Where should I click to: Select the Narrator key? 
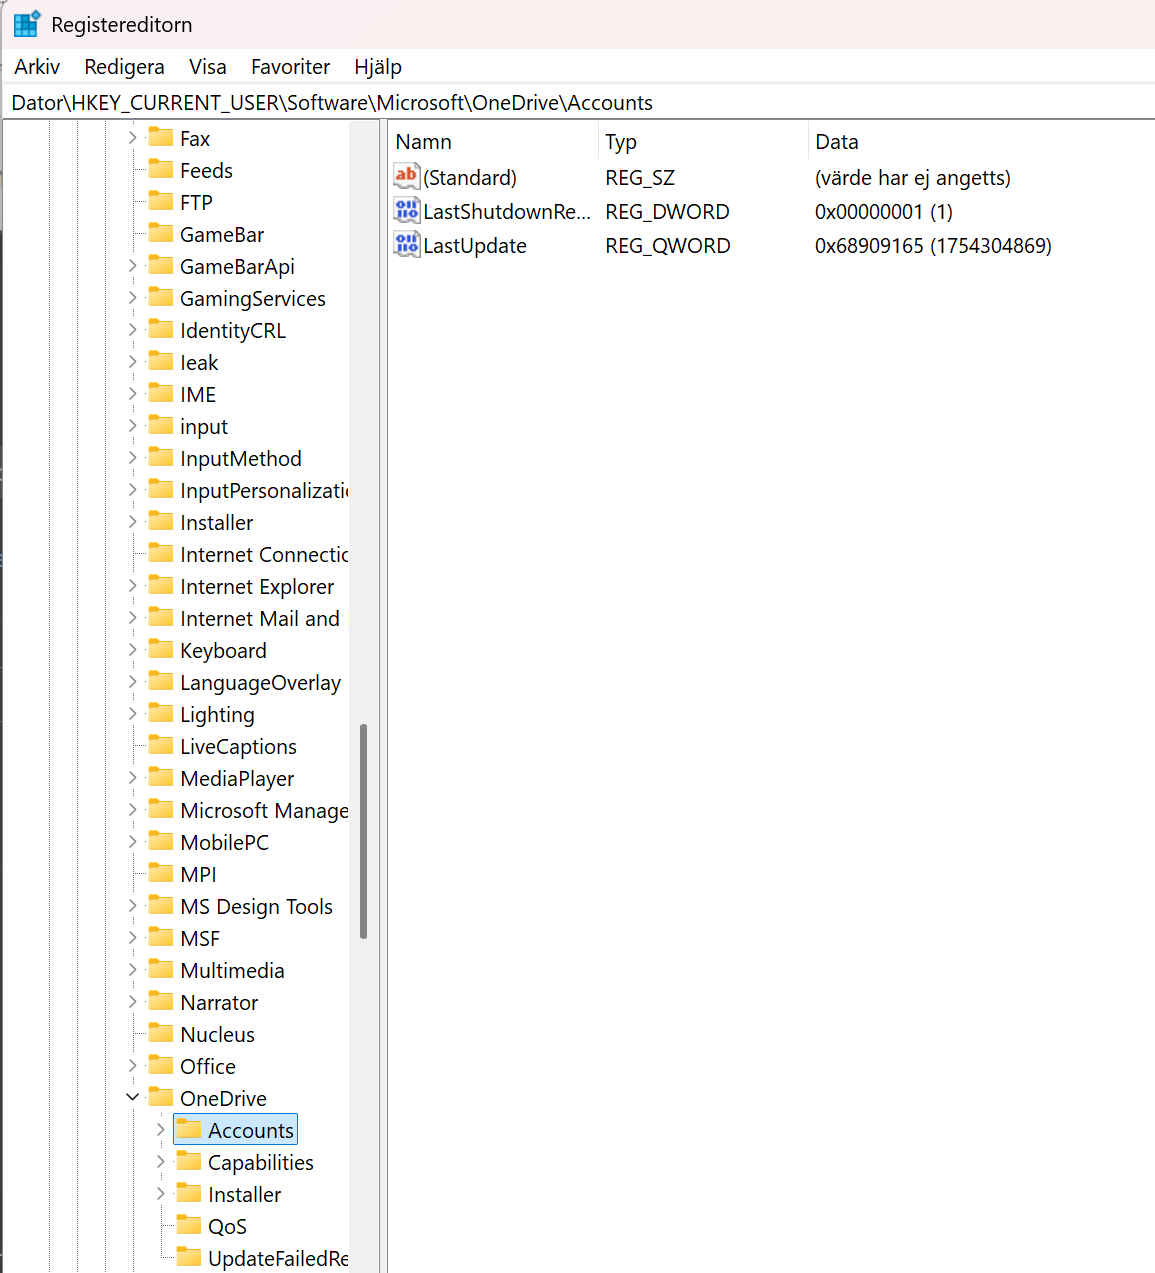[x=219, y=1002]
